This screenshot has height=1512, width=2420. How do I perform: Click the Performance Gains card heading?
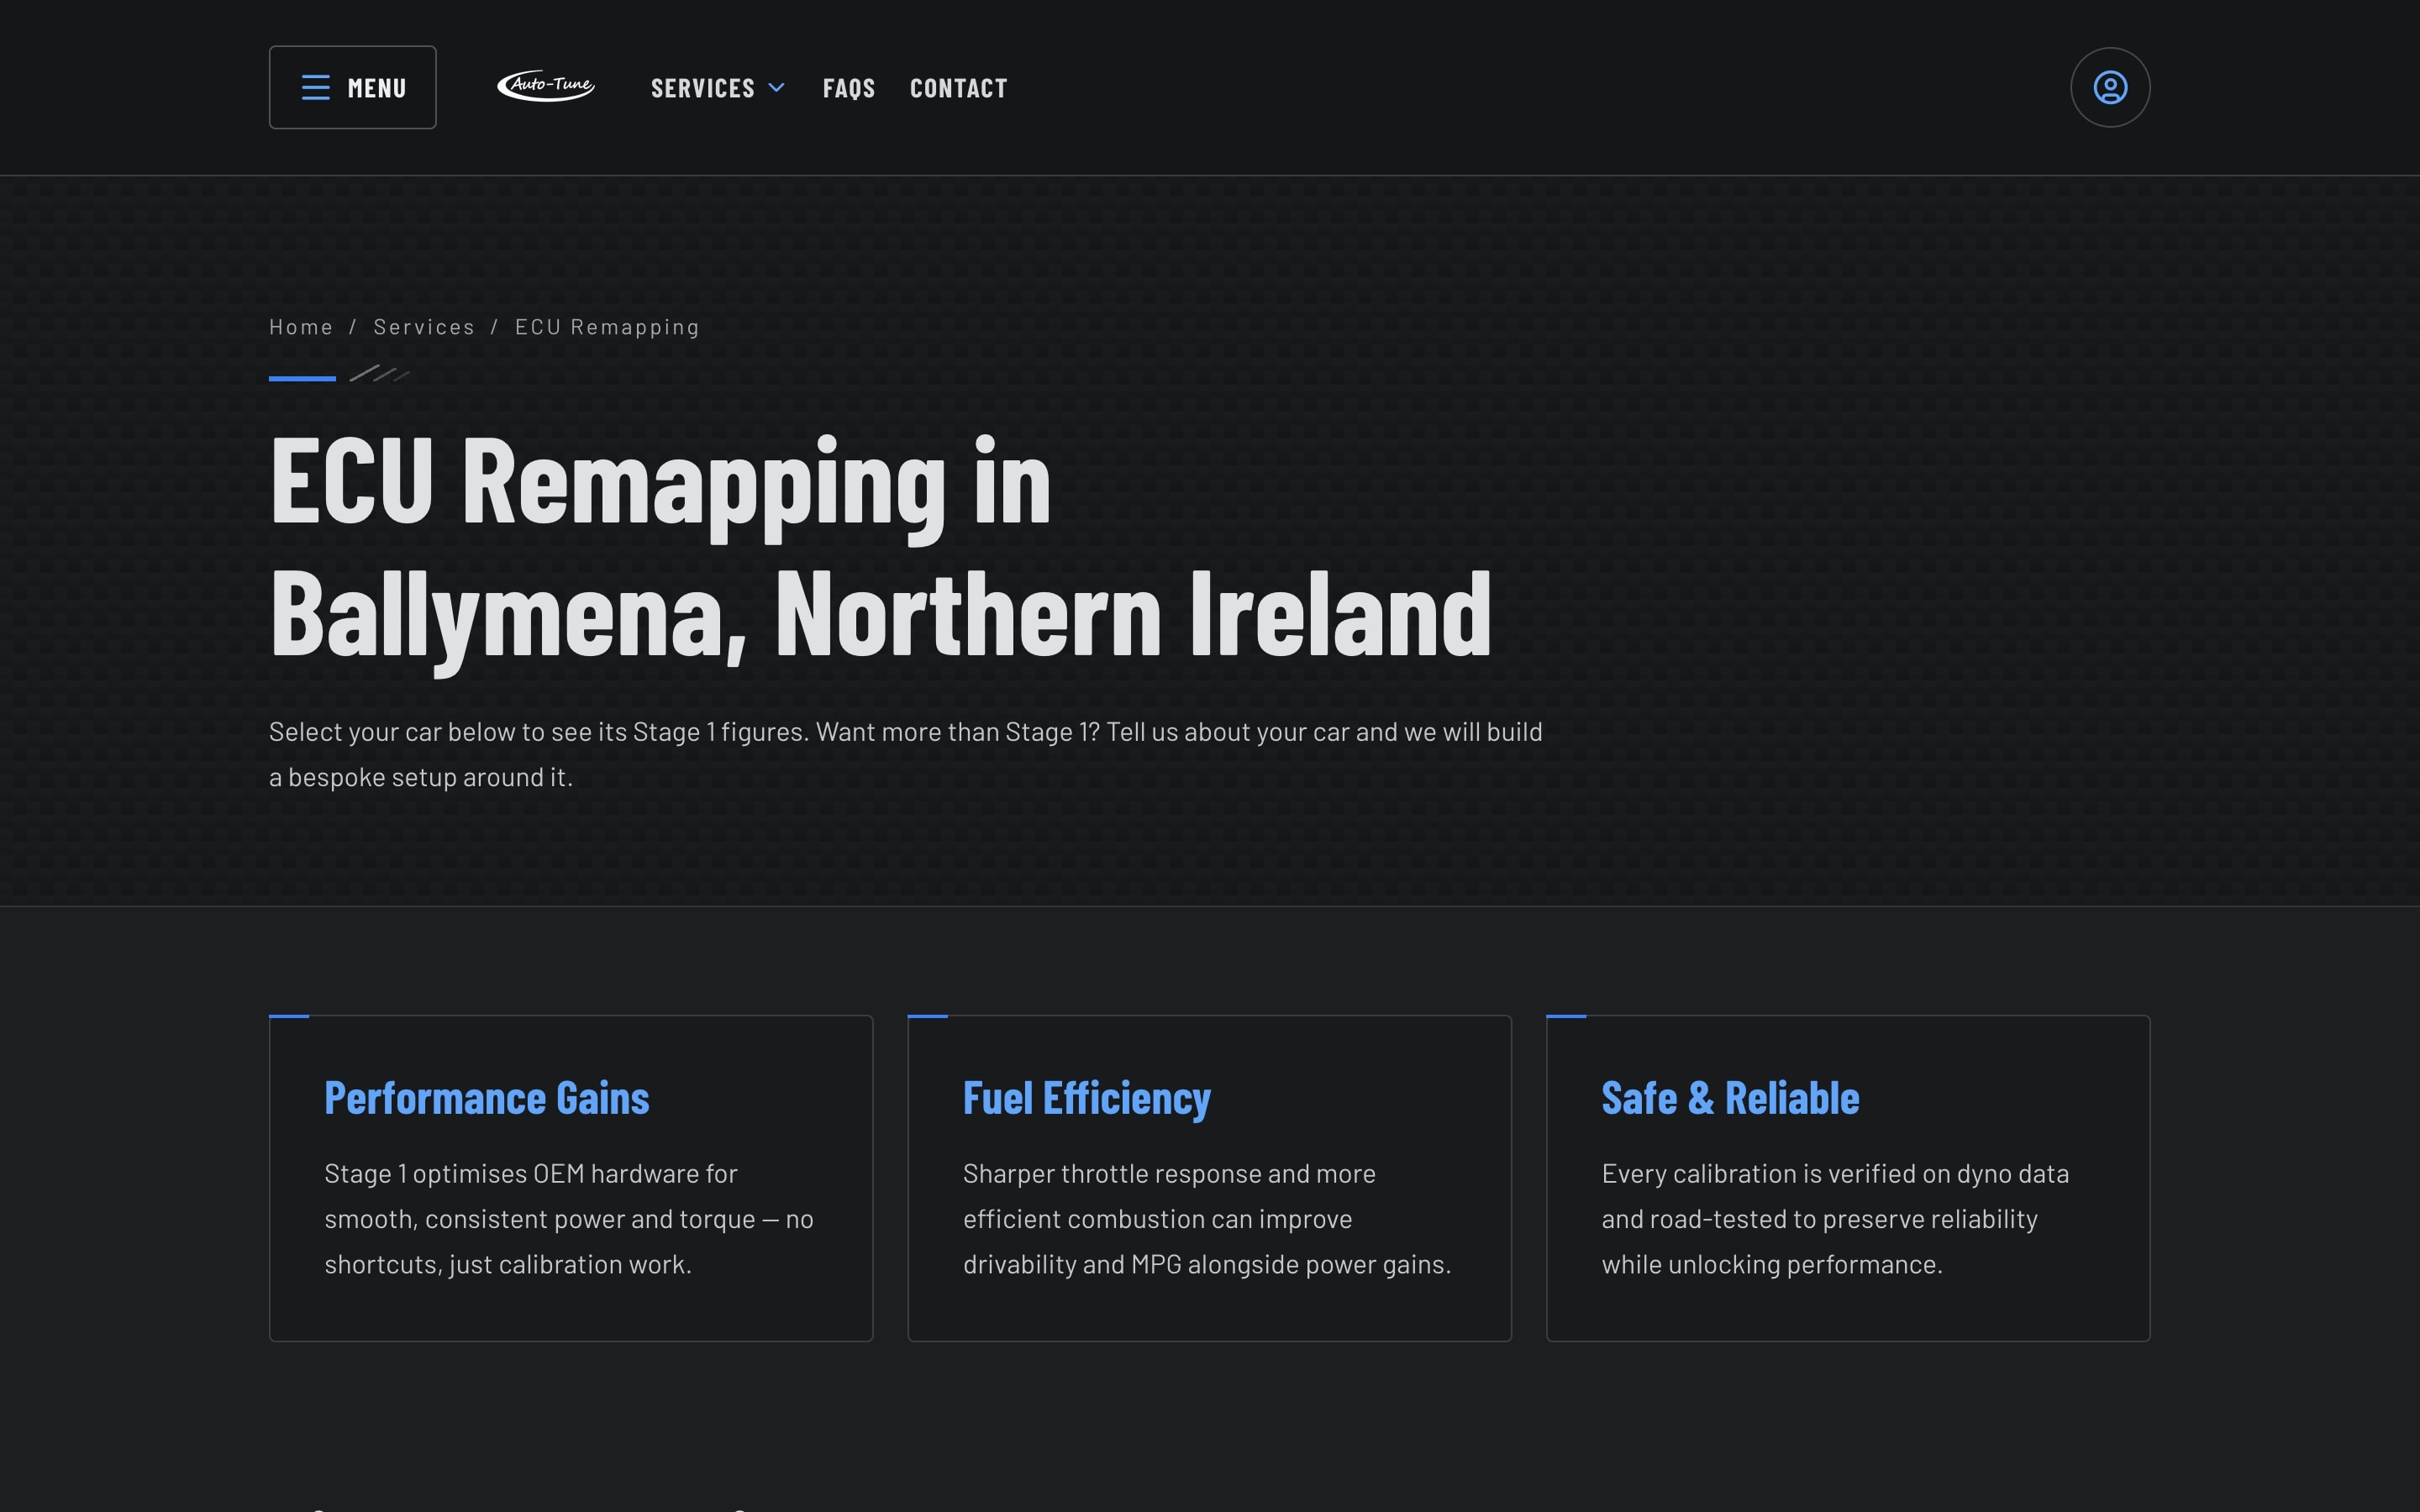pyautogui.click(x=487, y=1098)
